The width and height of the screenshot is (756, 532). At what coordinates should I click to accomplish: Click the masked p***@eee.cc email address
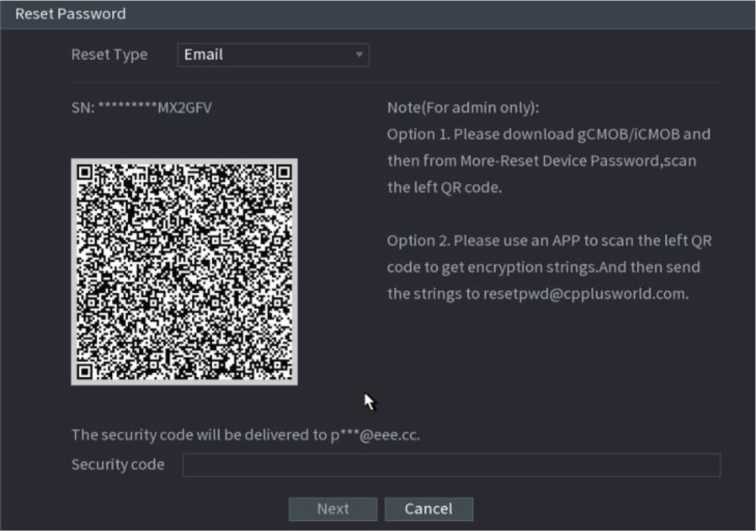point(374,435)
